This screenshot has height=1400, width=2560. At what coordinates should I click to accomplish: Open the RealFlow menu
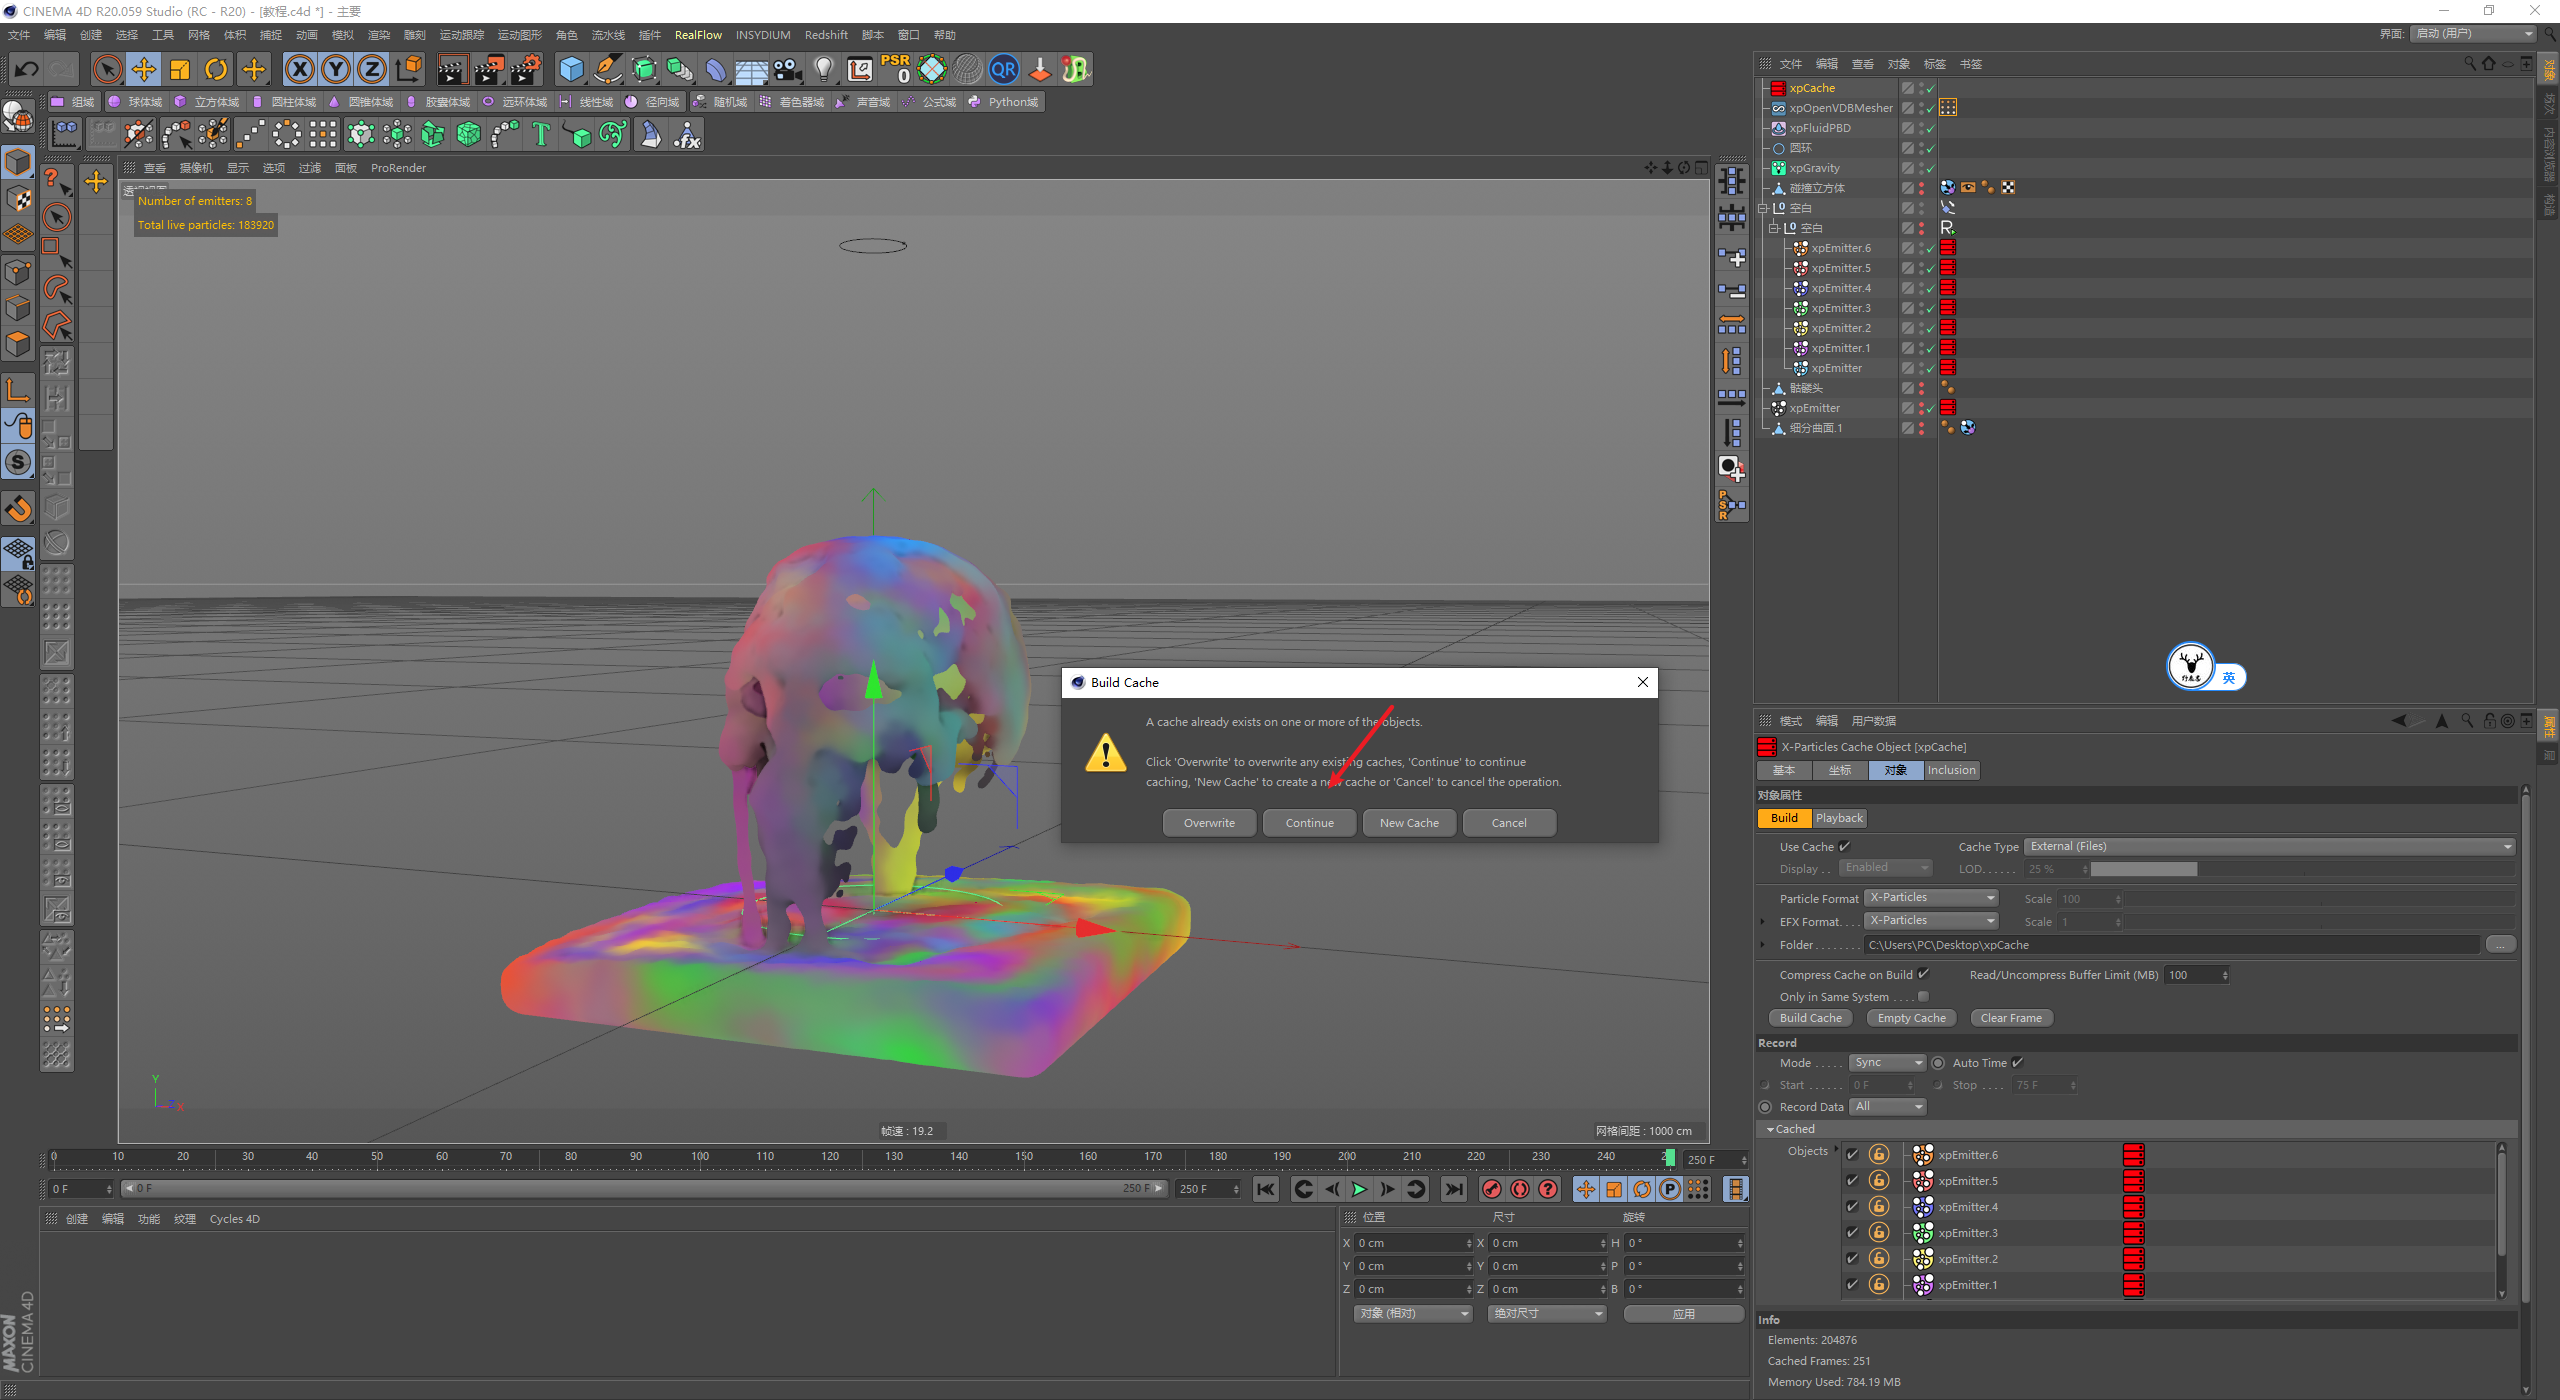(x=698, y=35)
